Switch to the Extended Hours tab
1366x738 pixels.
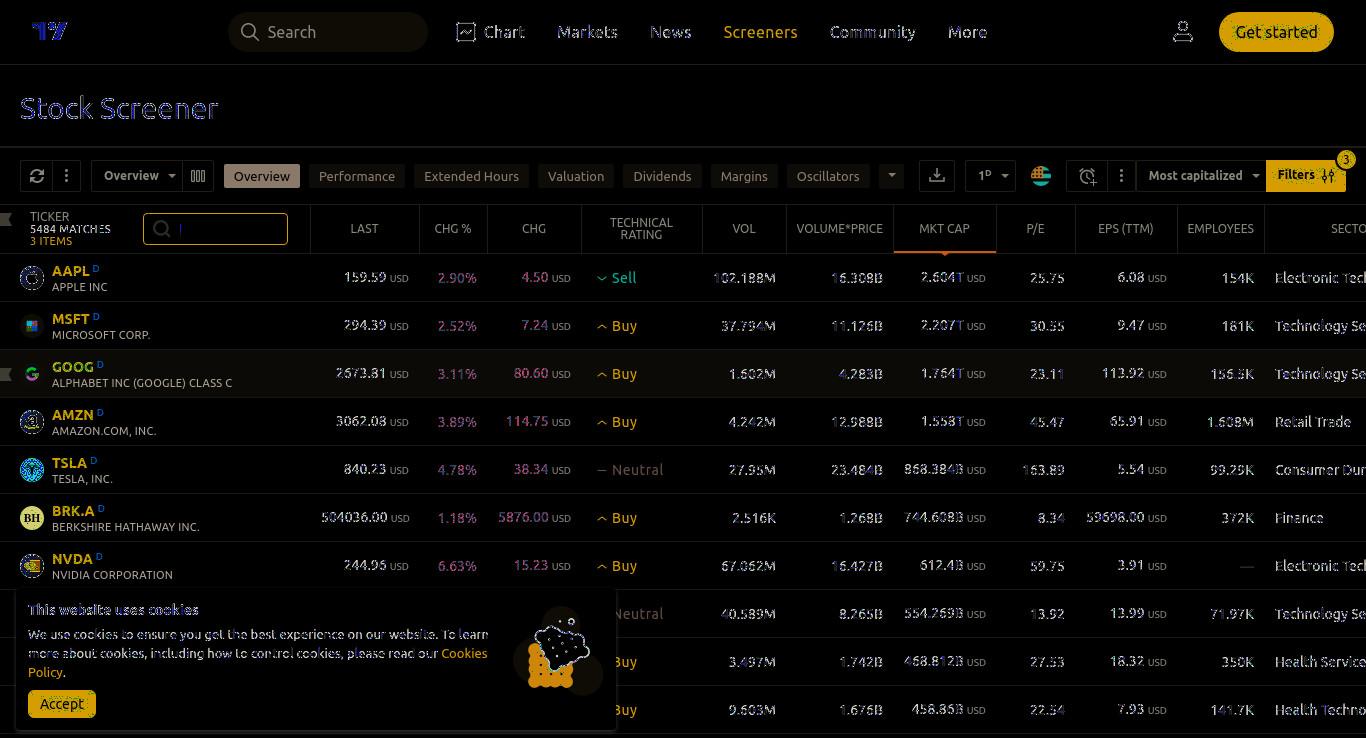[x=471, y=176]
